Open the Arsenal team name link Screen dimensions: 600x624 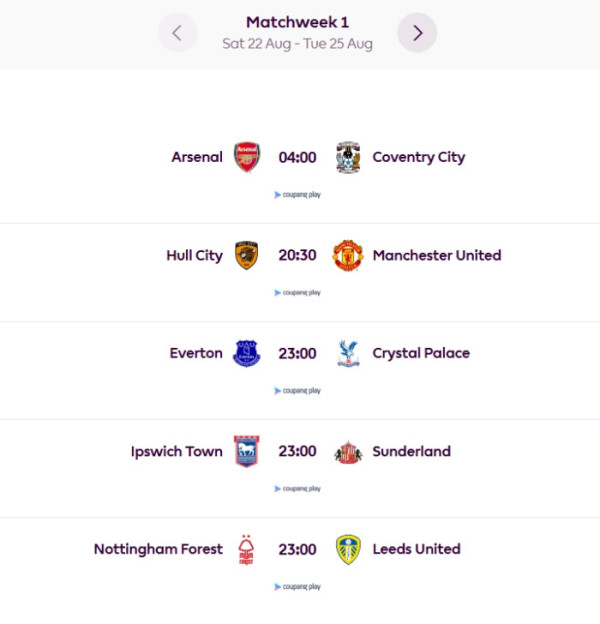tap(197, 157)
